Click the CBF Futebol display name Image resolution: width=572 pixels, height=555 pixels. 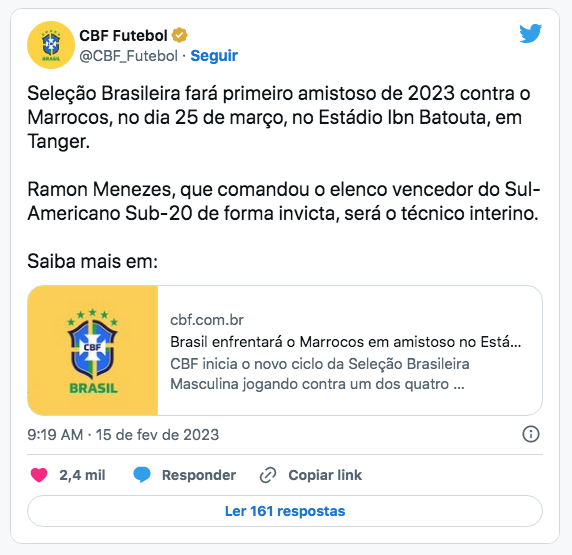click(x=123, y=35)
